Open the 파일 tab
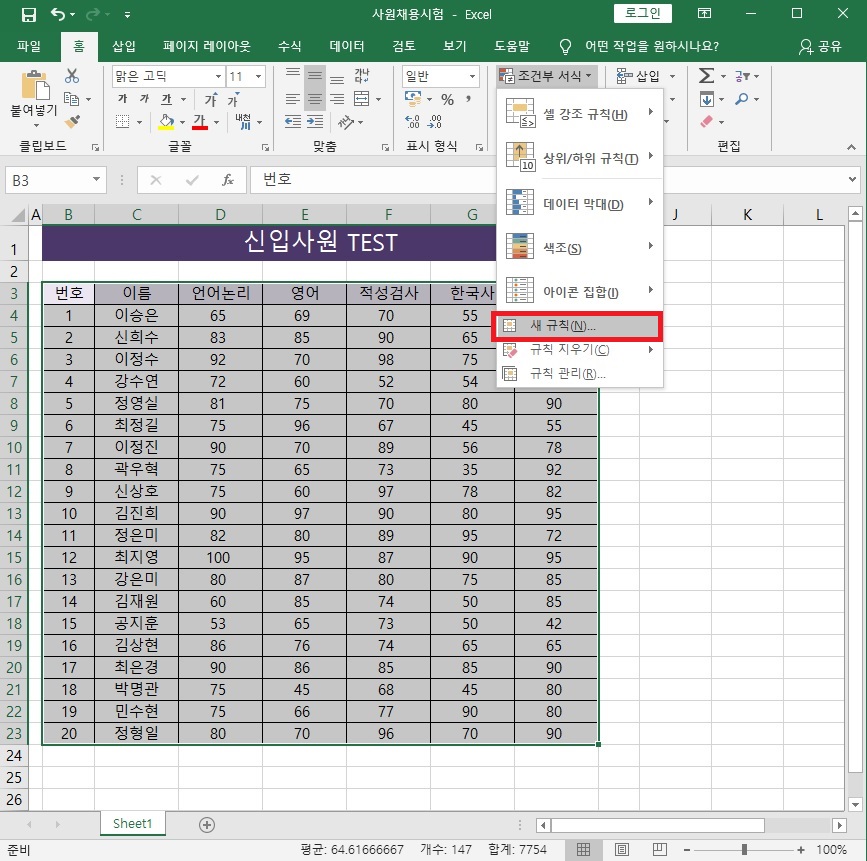This screenshot has height=861, width=867. pyautogui.click(x=29, y=46)
